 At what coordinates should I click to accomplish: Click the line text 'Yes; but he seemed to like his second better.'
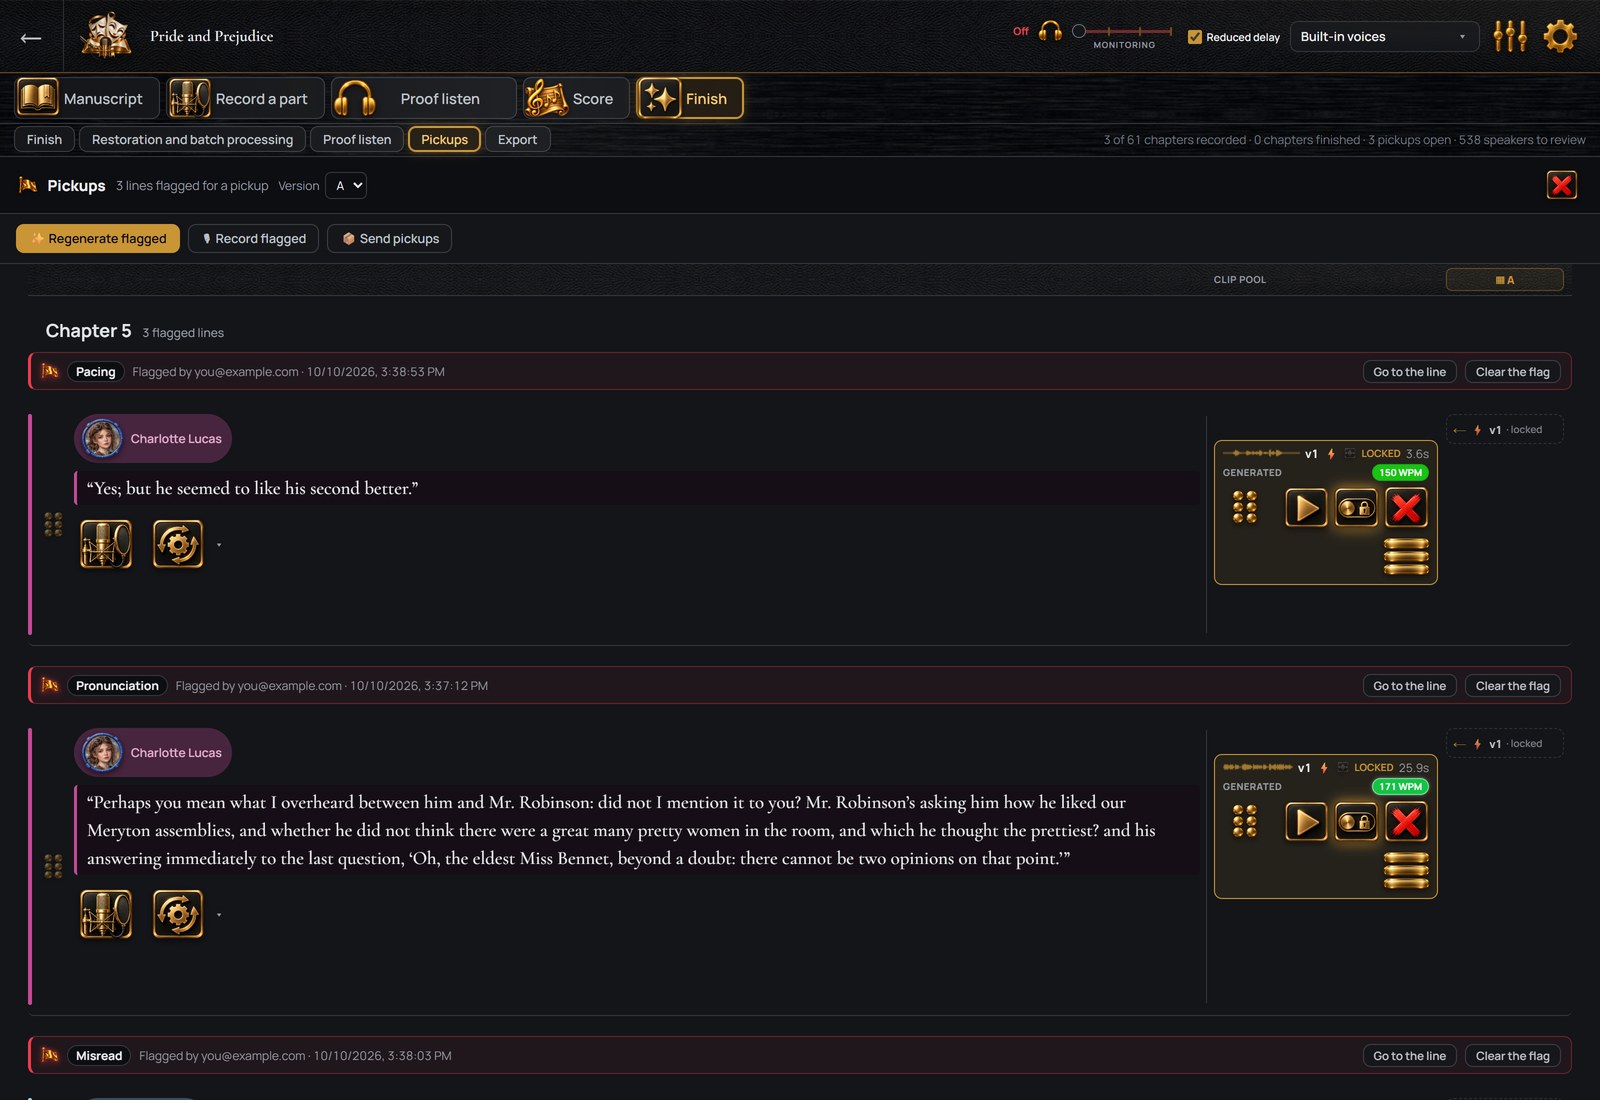(252, 488)
